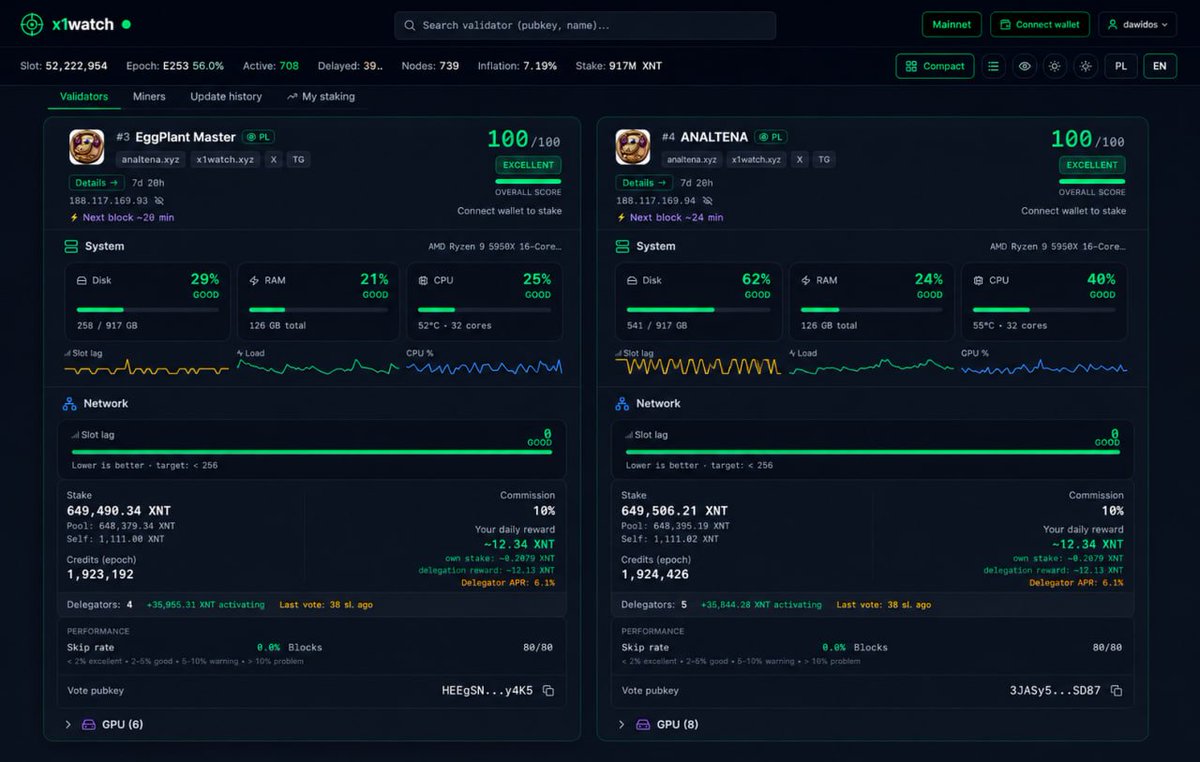Viewport: 1200px width, 762px height.
Task: Switch to Compact view
Action: [x=935, y=66]
